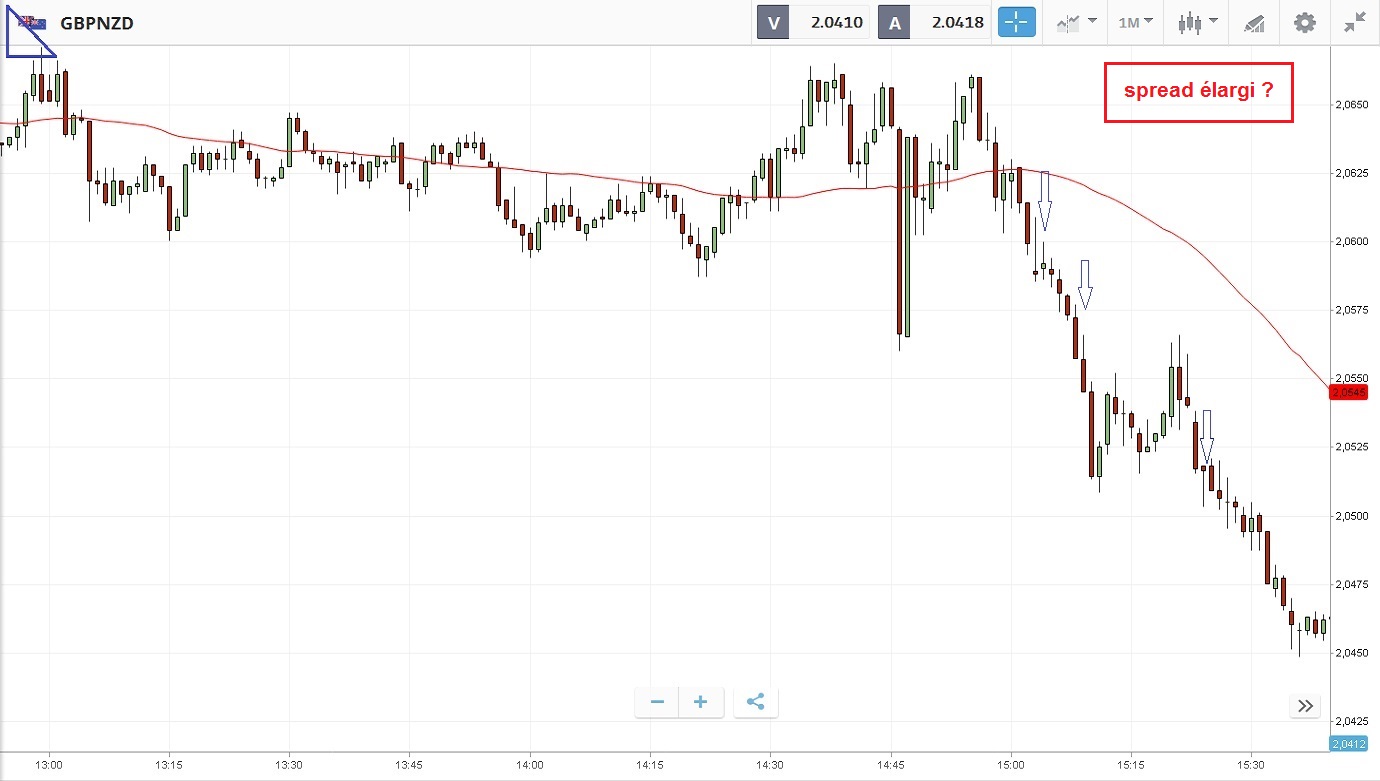Click the 15:00 time axis label

pos(1011,764)
